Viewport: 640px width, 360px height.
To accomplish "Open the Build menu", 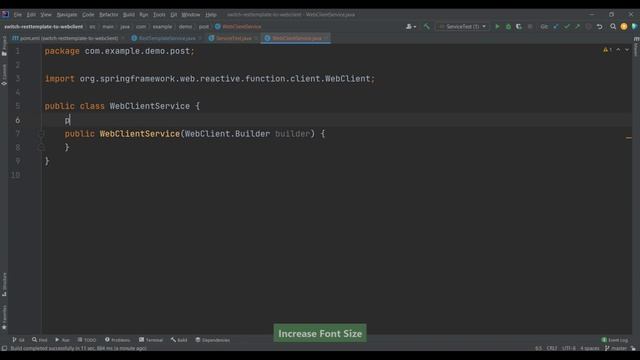I will pyautogui.click(x=129, y=14).
